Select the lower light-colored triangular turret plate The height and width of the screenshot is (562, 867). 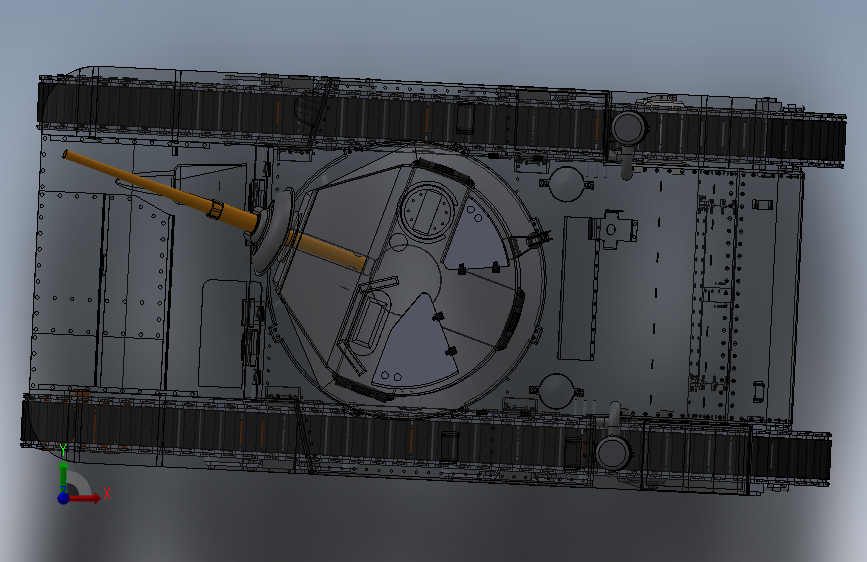pyautogui.click(x=416, y=342)
